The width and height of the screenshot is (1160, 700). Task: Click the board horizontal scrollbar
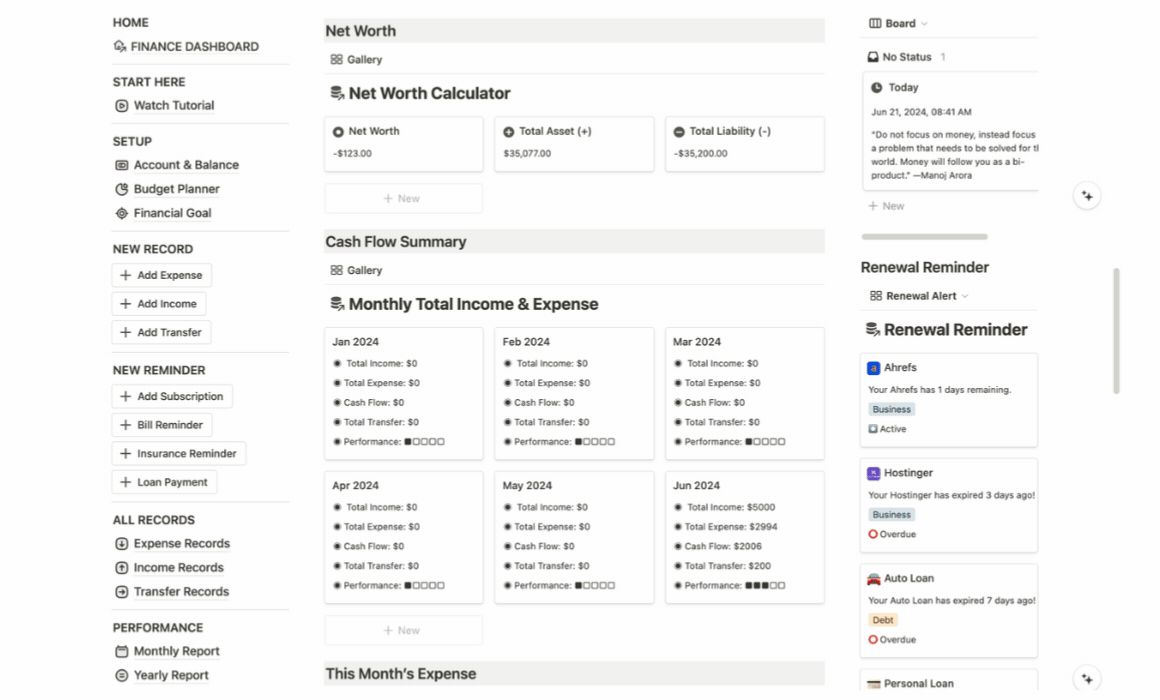[x=924, y=237]
